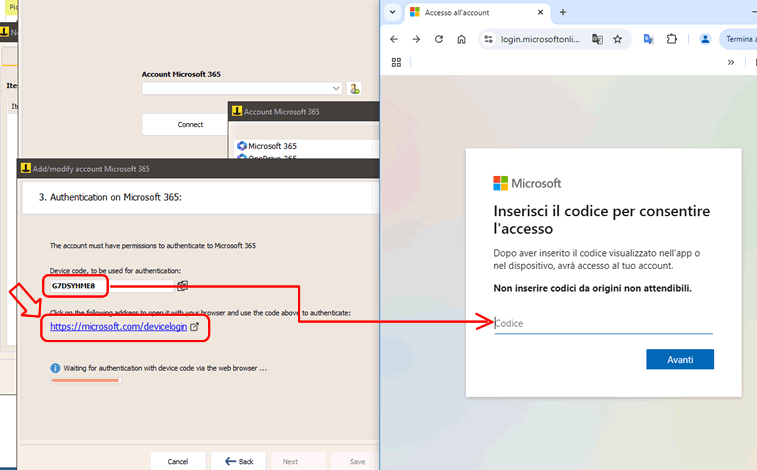Screen dimensions: 757x470
Task: Reload the browser page
Action: tap(439, 39)
